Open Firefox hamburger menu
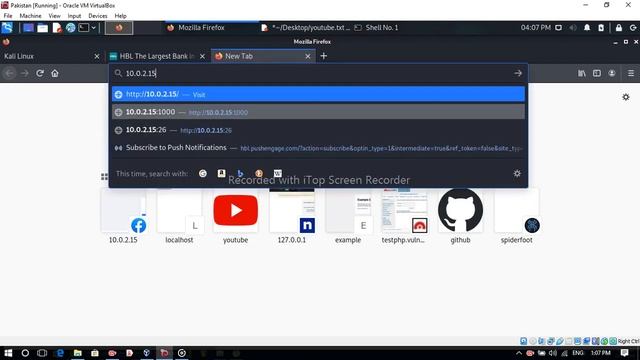The image size is (640, 360). click(631, 73)
